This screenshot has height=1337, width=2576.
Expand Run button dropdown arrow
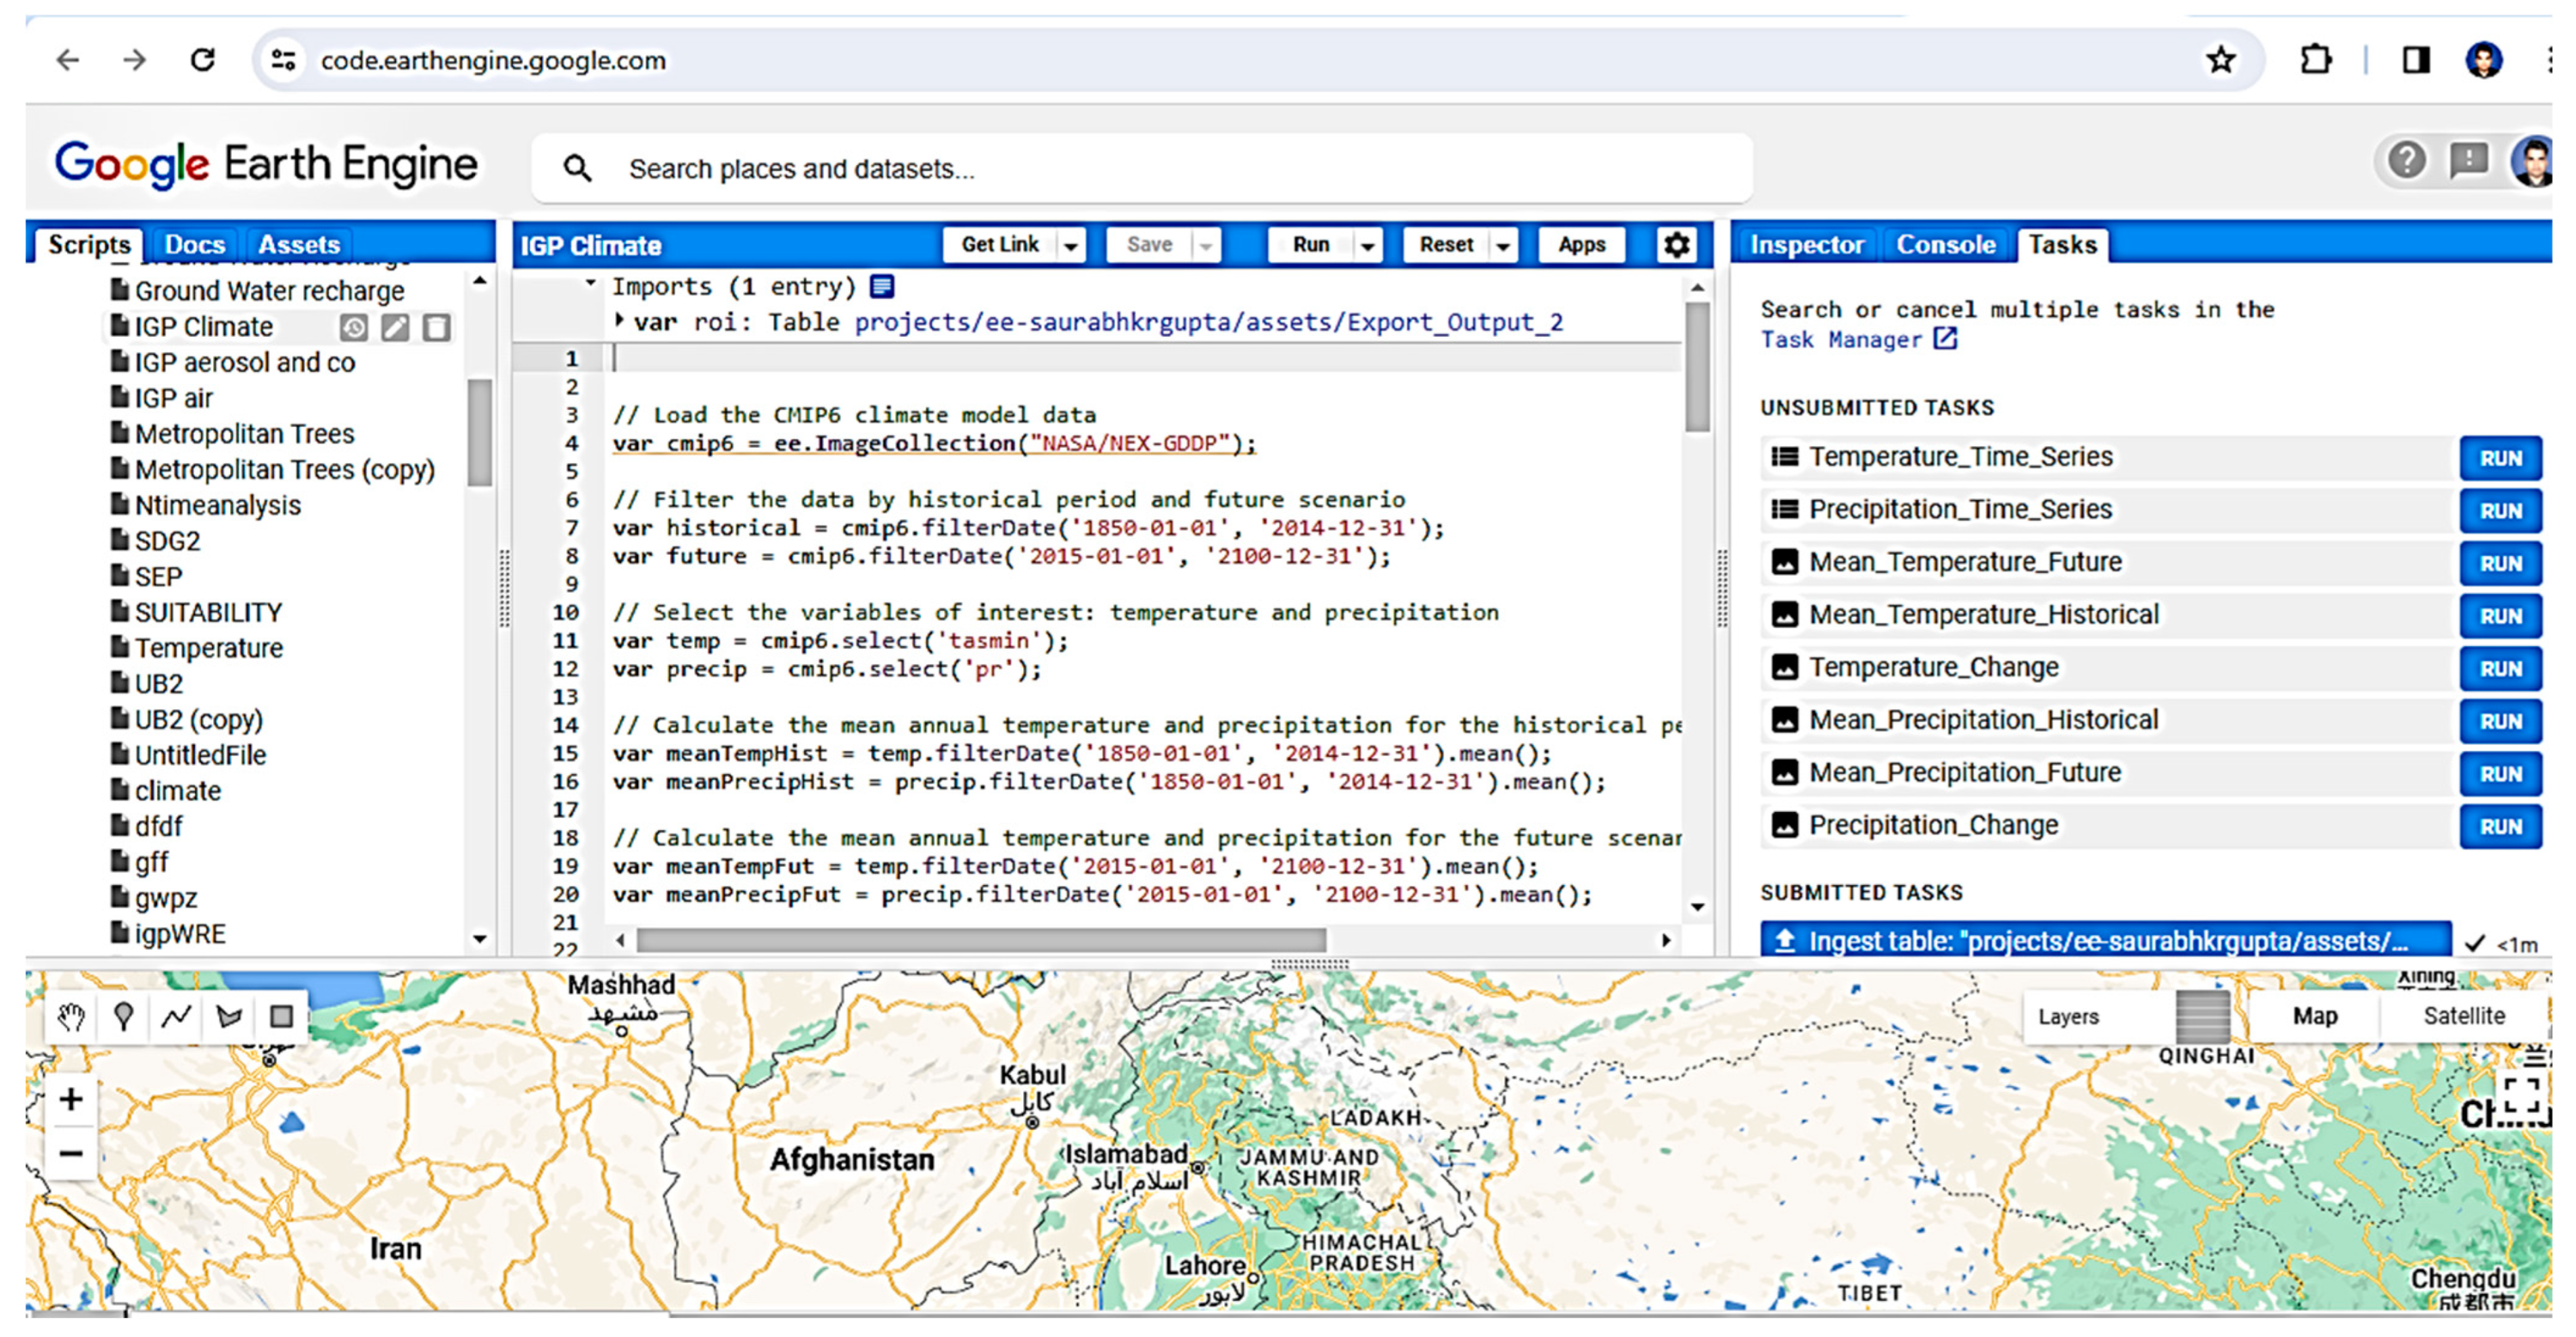pos(1367,246)
